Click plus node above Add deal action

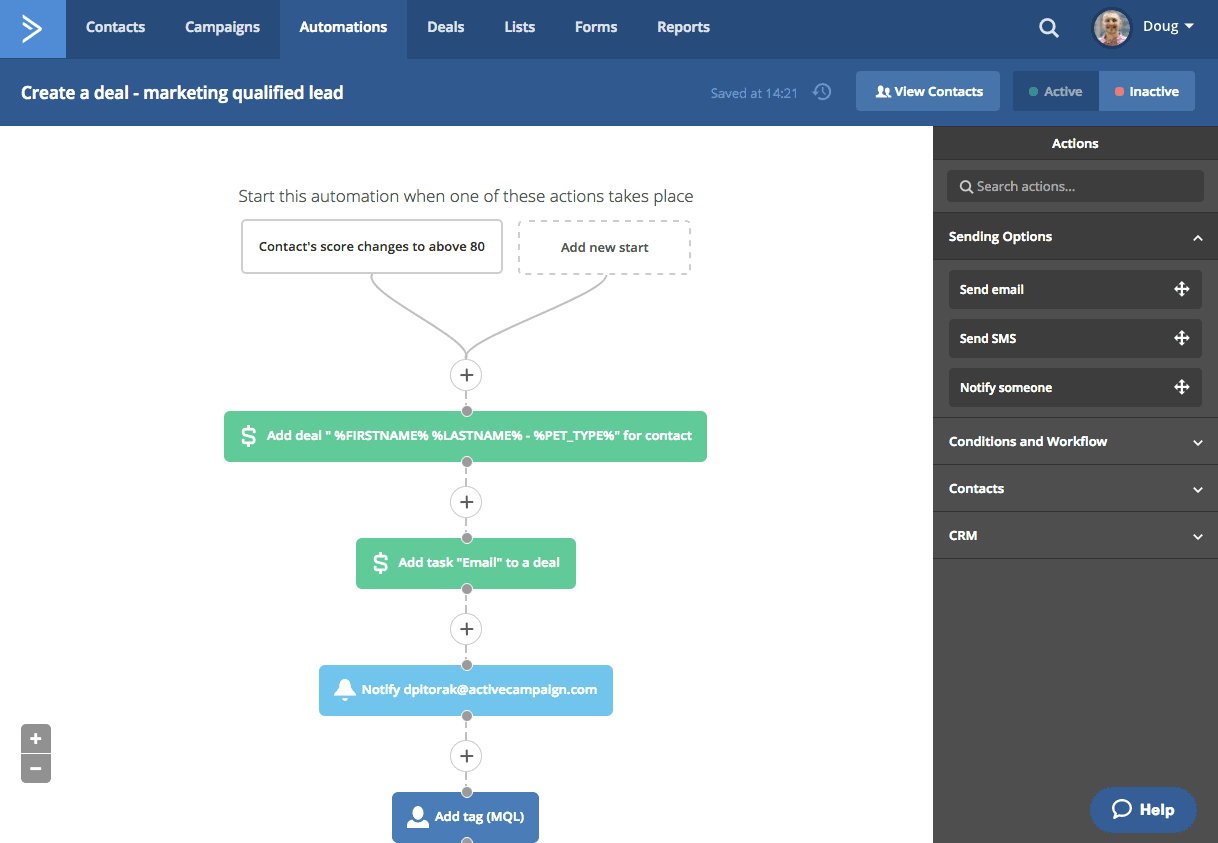(466, 375)
